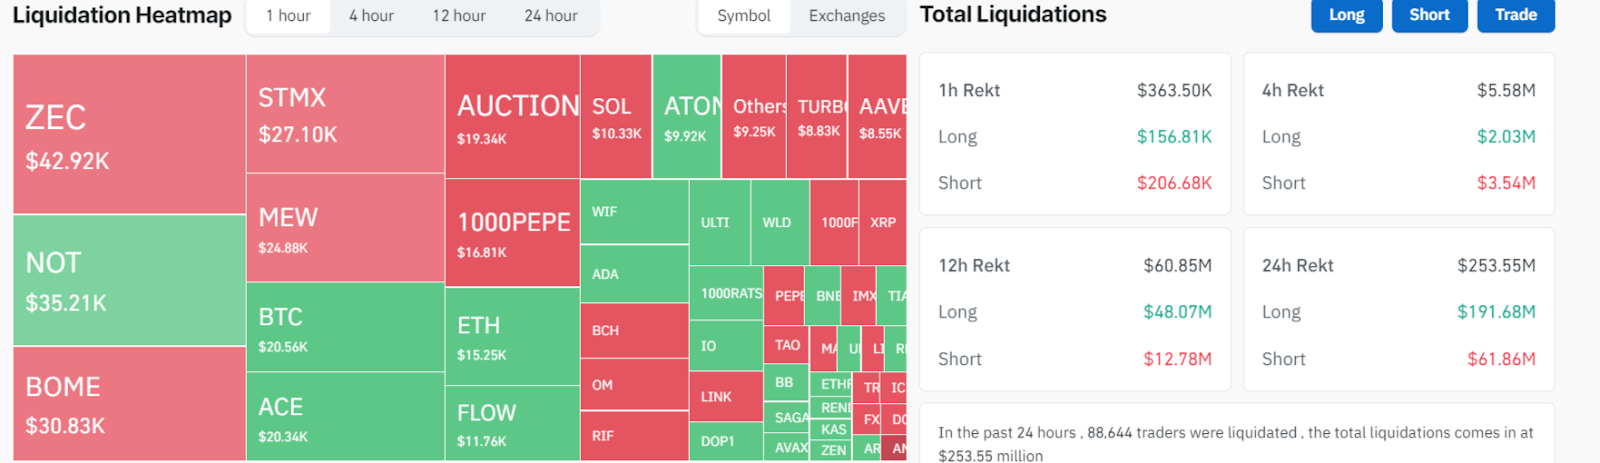Image resolution: width=1600 pixels, height=463 pixels.
Task: Select the 1 hour timeframe tab
Action: [x=288, y=16]
